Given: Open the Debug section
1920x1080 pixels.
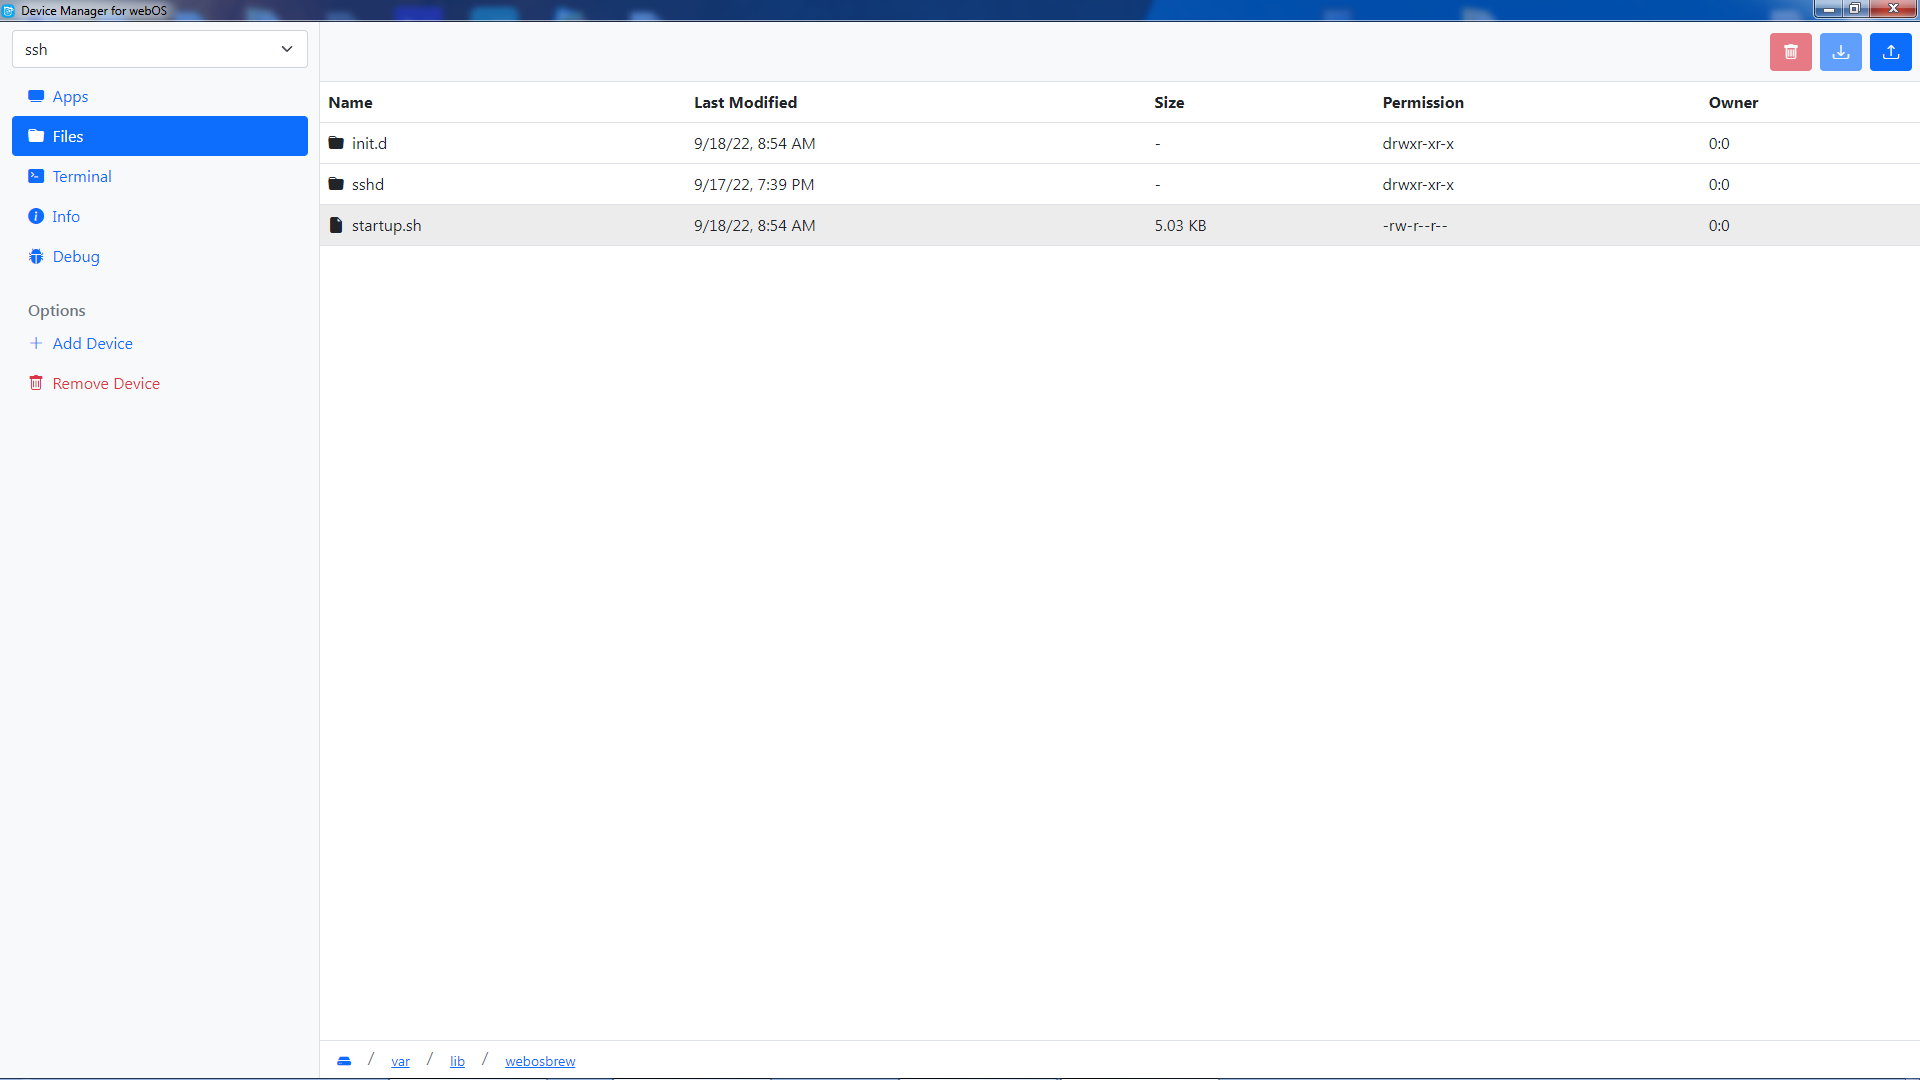Looking at the screenshot, I should [x=76, y=256].
